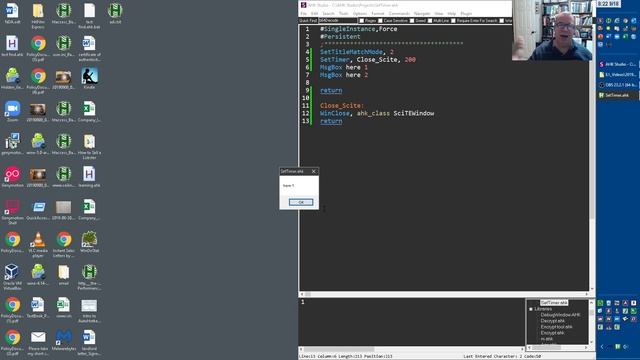Select DebugWindow.ahk in the Libraries tree
Screen dimensions: 640x360
(560, 315)
